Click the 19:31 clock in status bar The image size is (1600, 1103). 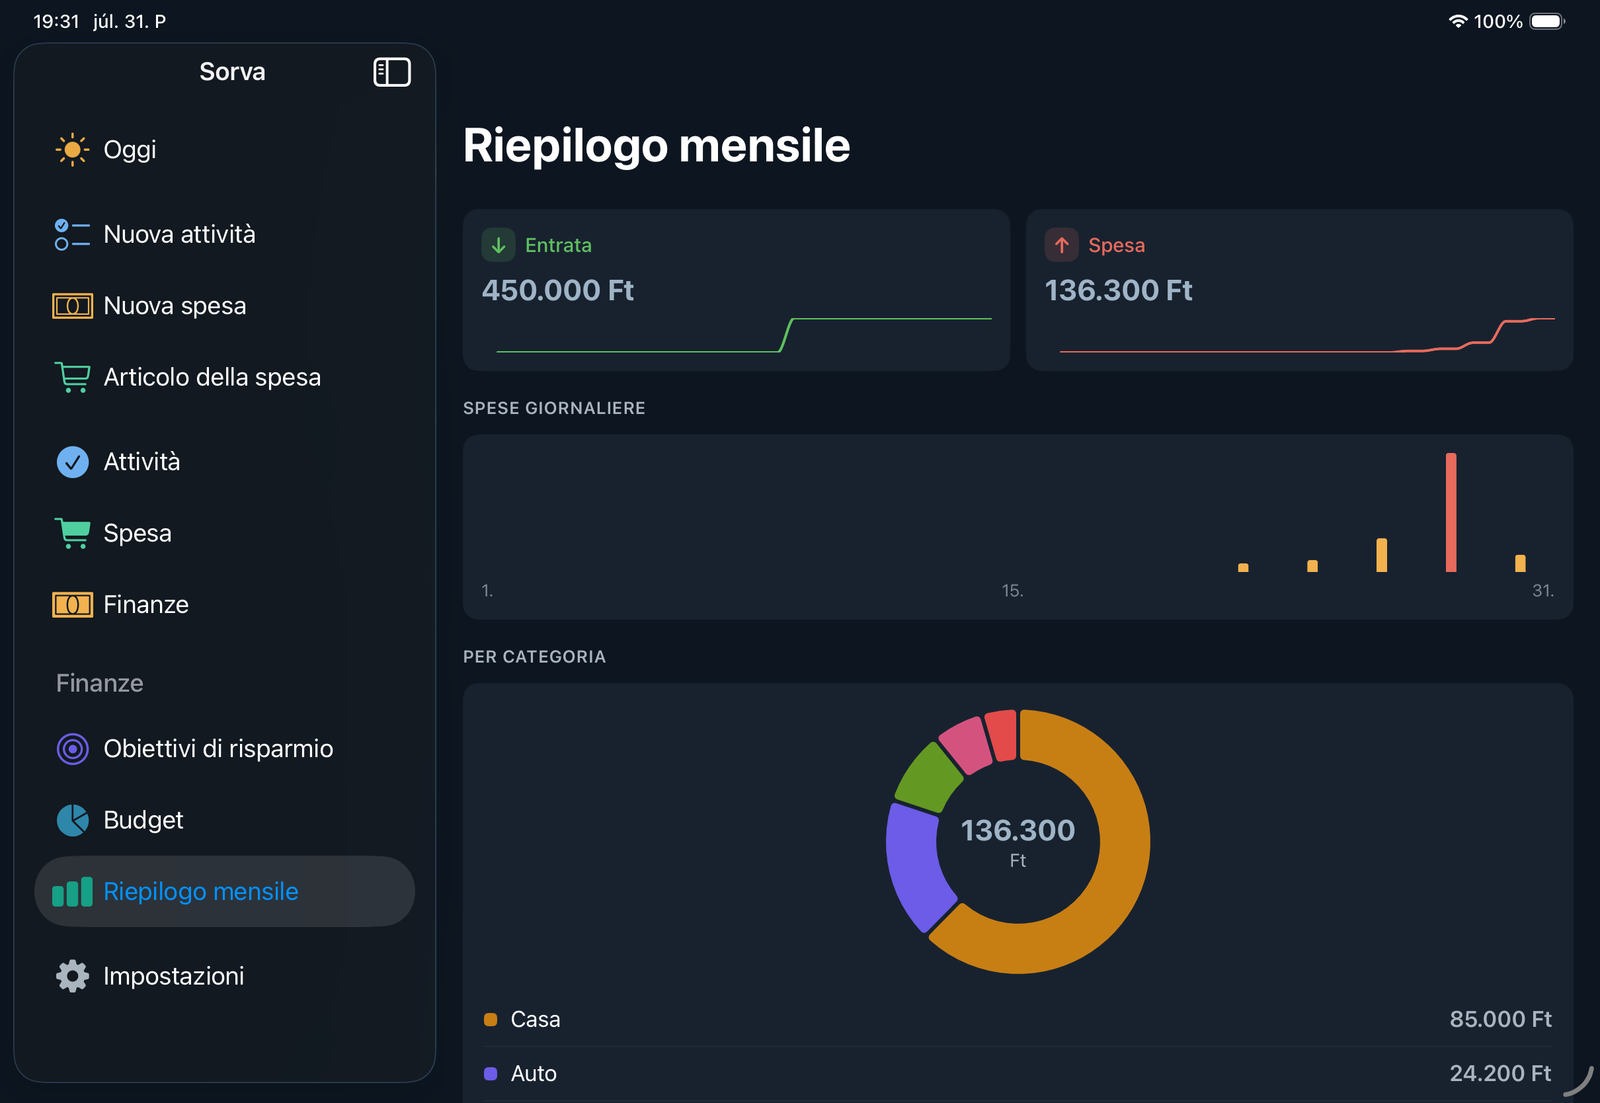[56, 21]
